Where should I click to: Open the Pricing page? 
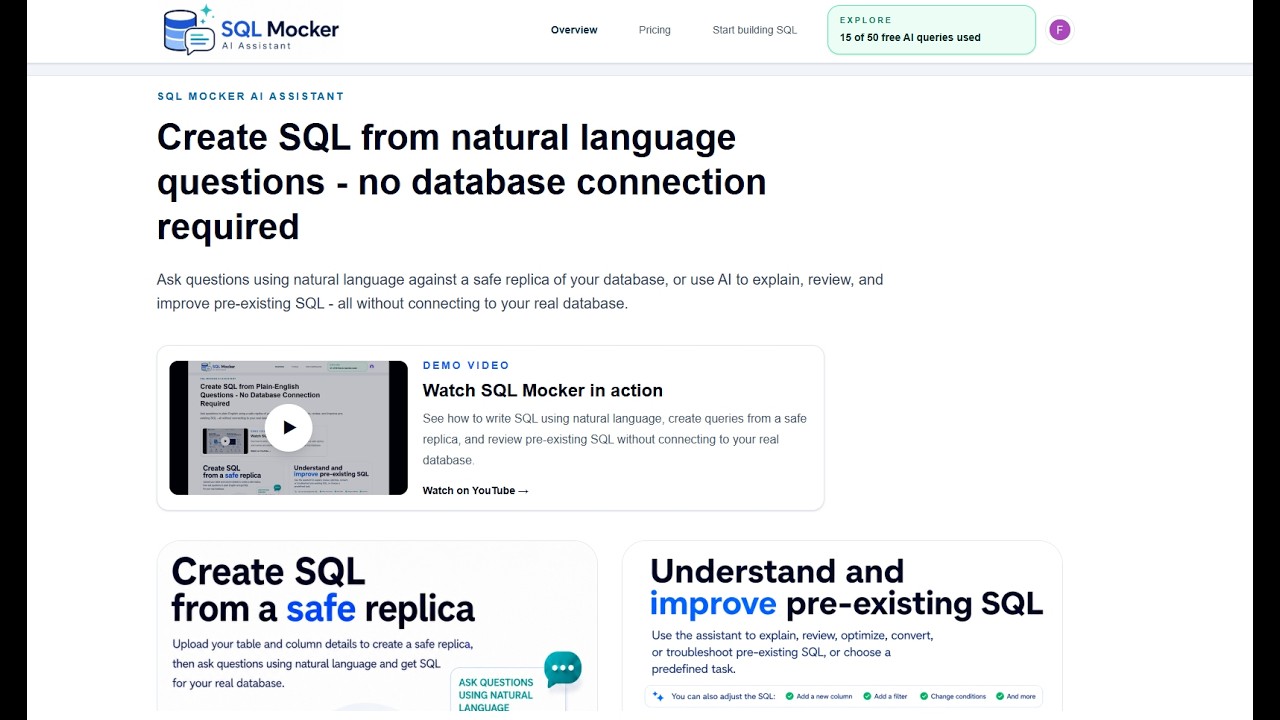pyautogui.click(x=655, y=30)
